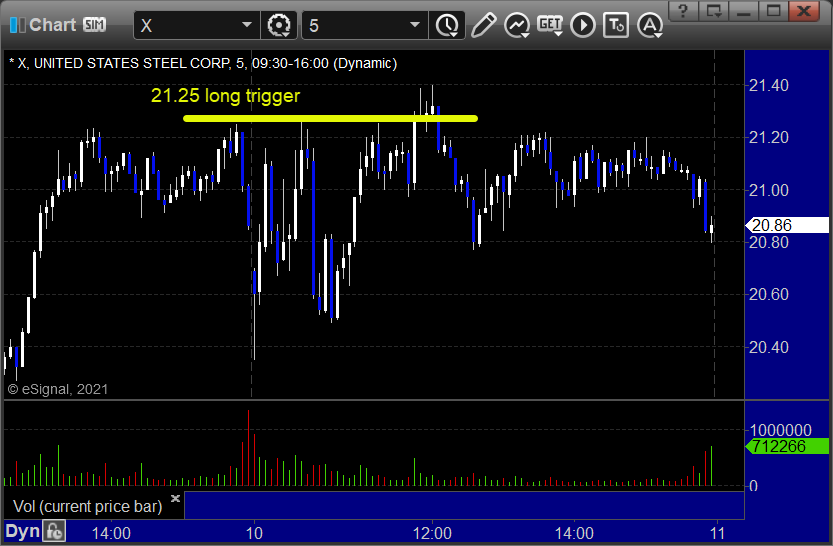
Task: Open the studies chart-line icon
Action: (x=517, y=25)
